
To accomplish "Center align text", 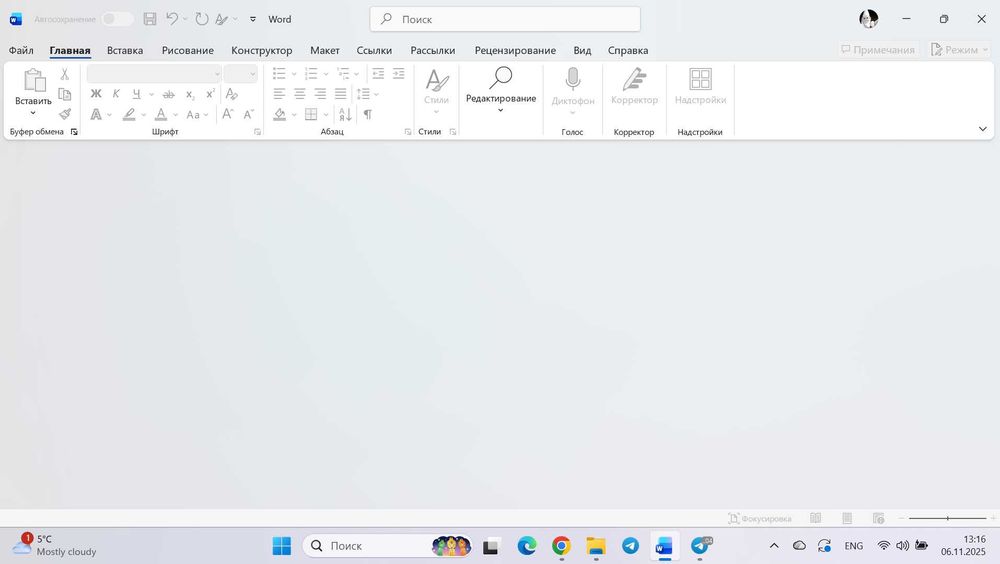I will [x=300, y=94].
